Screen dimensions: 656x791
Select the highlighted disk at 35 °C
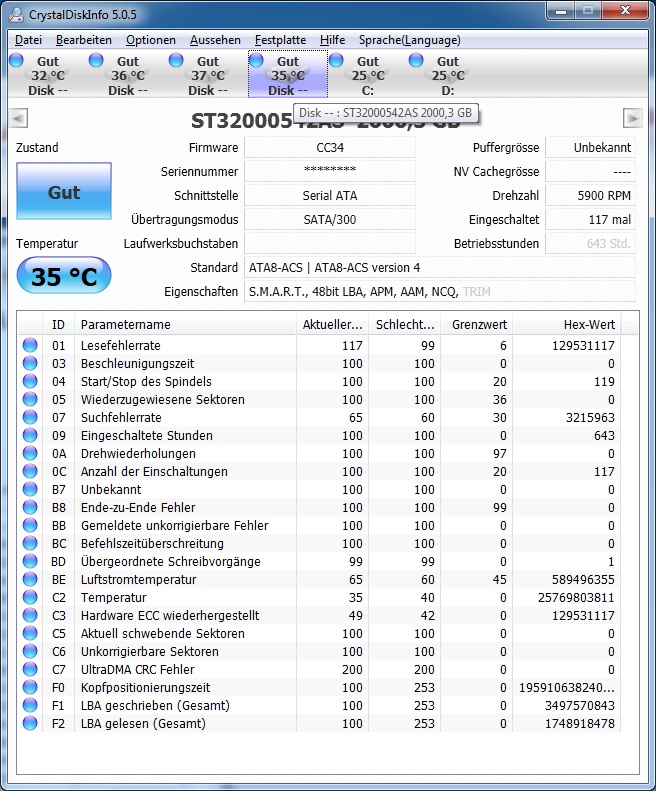[x=288, y=75]
